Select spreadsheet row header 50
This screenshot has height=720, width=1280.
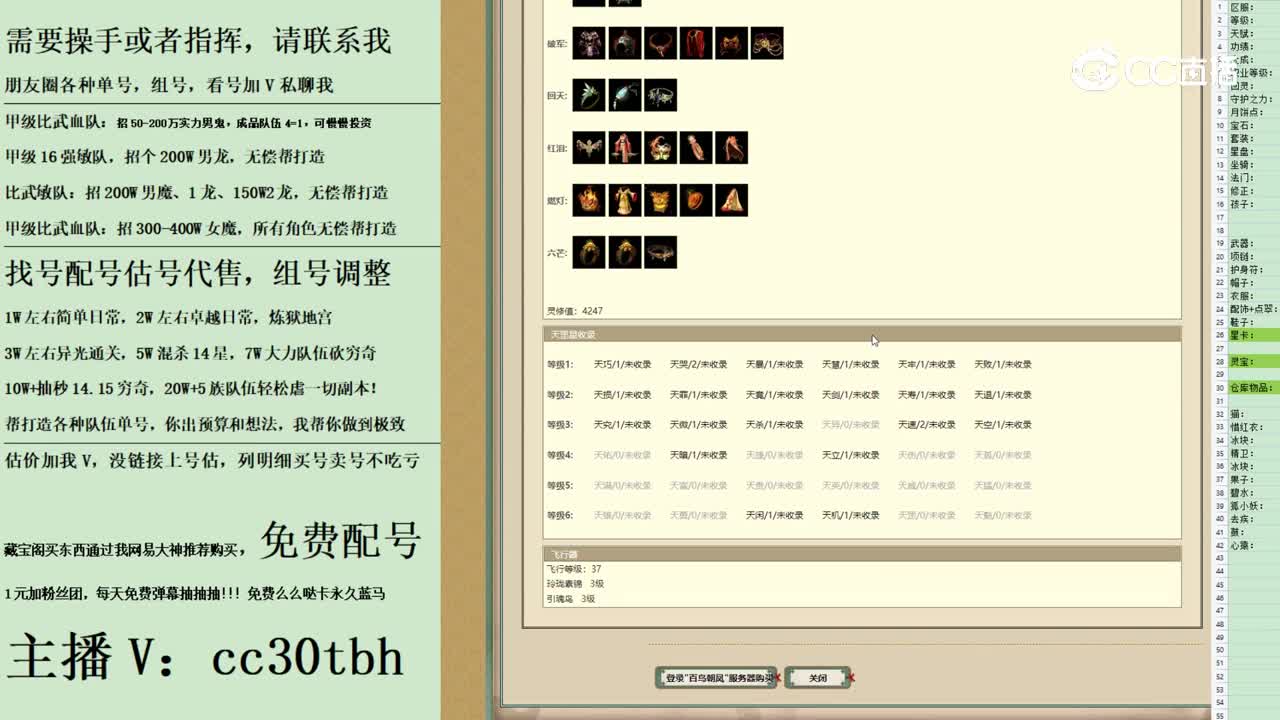click(x=1220, y=650)
